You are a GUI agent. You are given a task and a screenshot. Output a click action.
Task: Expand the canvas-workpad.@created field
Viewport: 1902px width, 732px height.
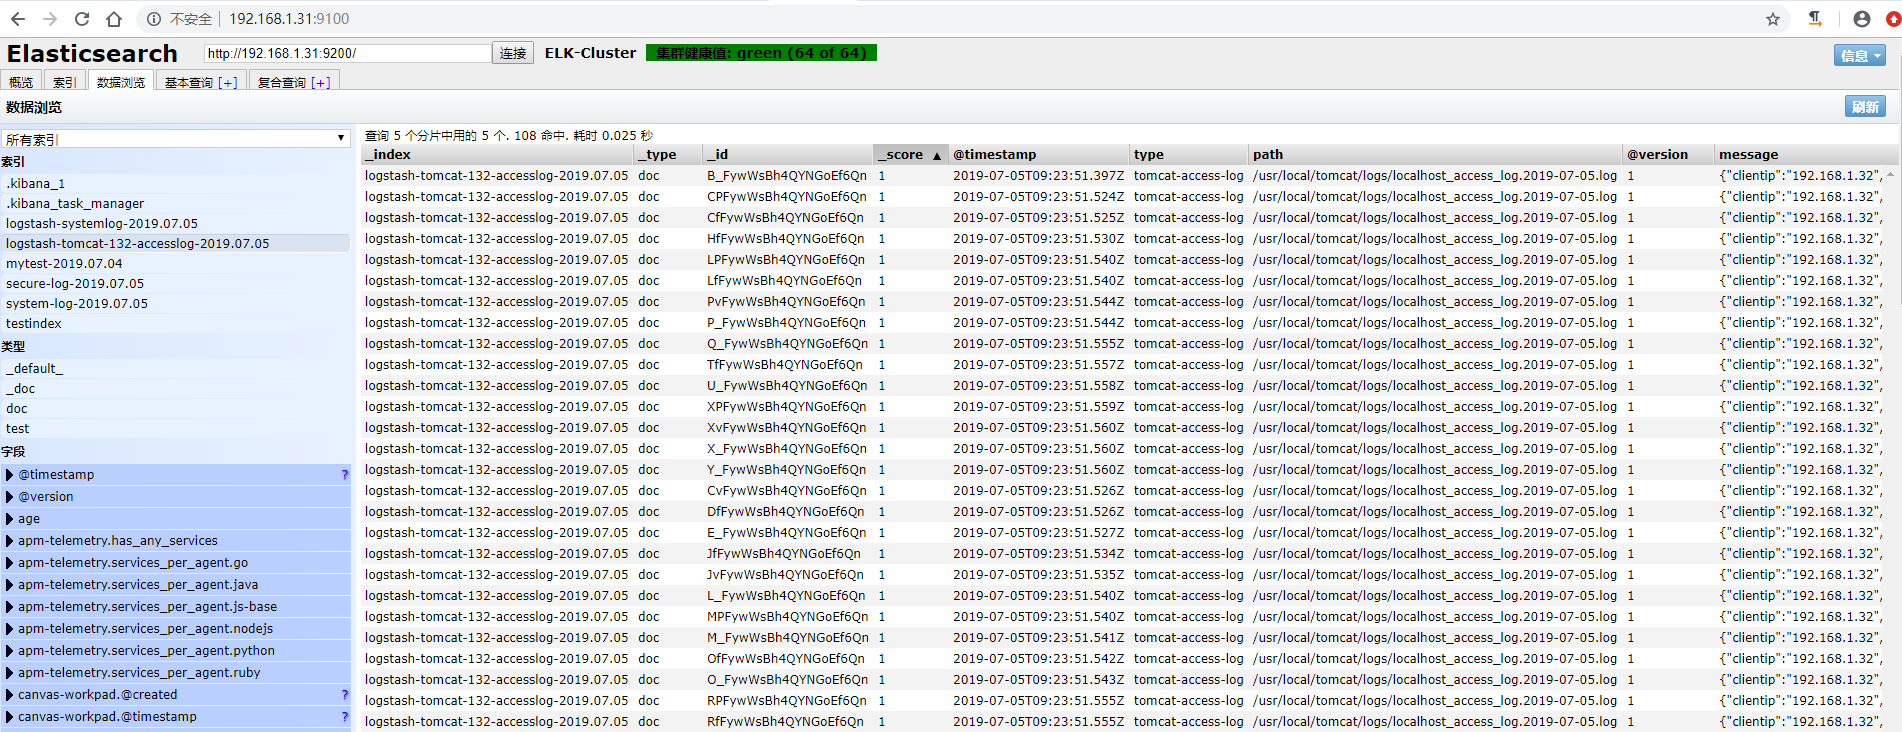point(10,695)
